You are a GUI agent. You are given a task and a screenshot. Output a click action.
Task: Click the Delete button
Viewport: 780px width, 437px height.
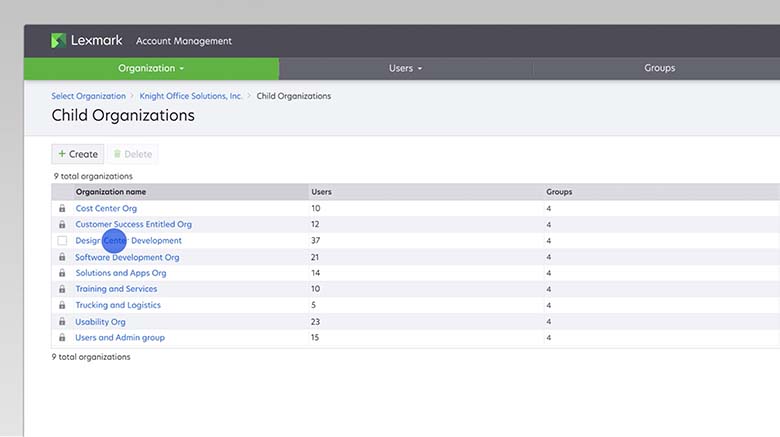click(133, 154)
